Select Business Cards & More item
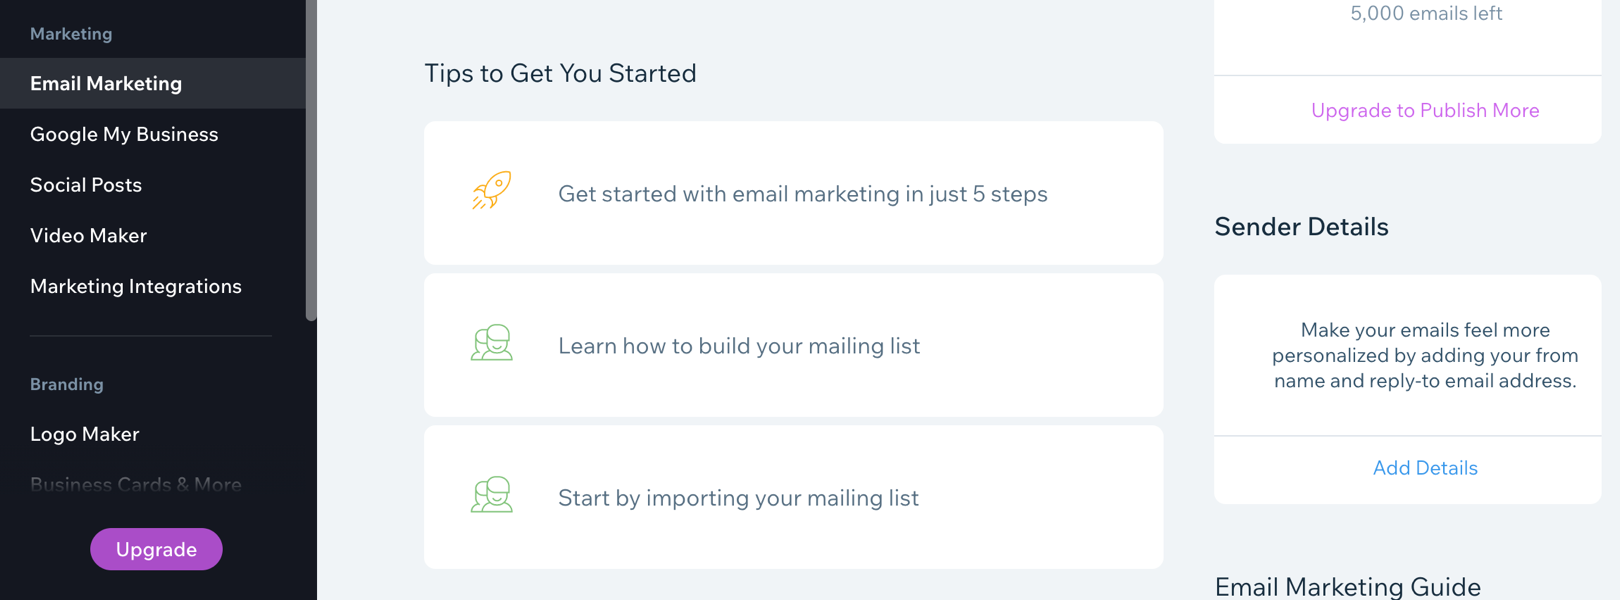 [136, 485]
